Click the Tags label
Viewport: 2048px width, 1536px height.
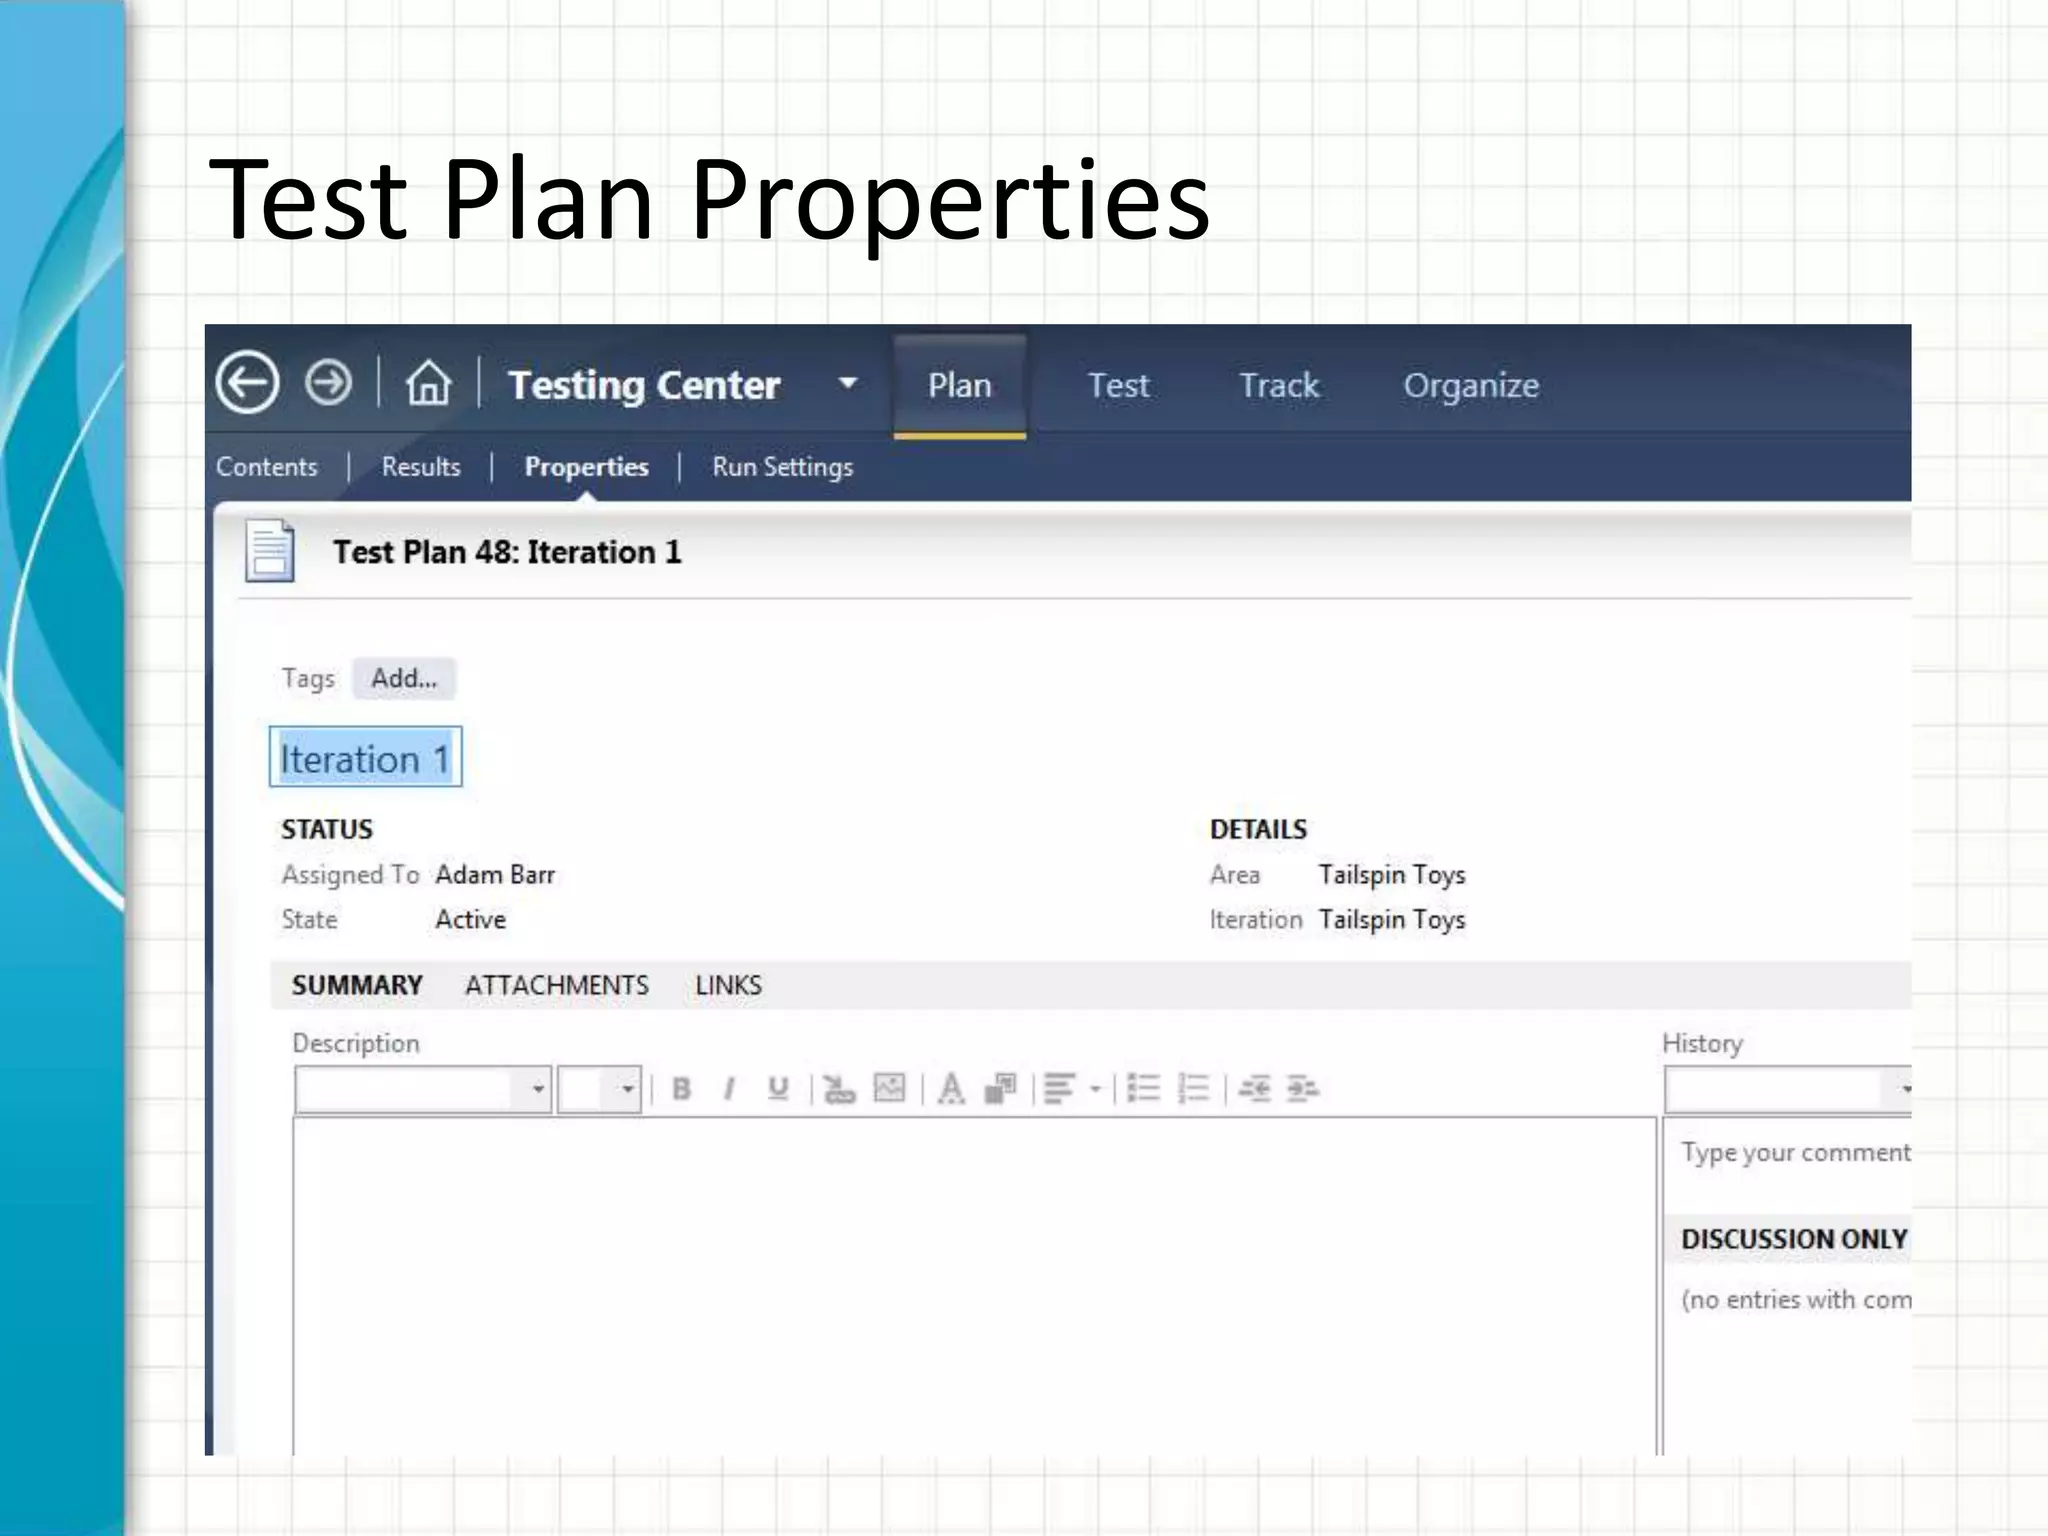[x=308, y=679]
